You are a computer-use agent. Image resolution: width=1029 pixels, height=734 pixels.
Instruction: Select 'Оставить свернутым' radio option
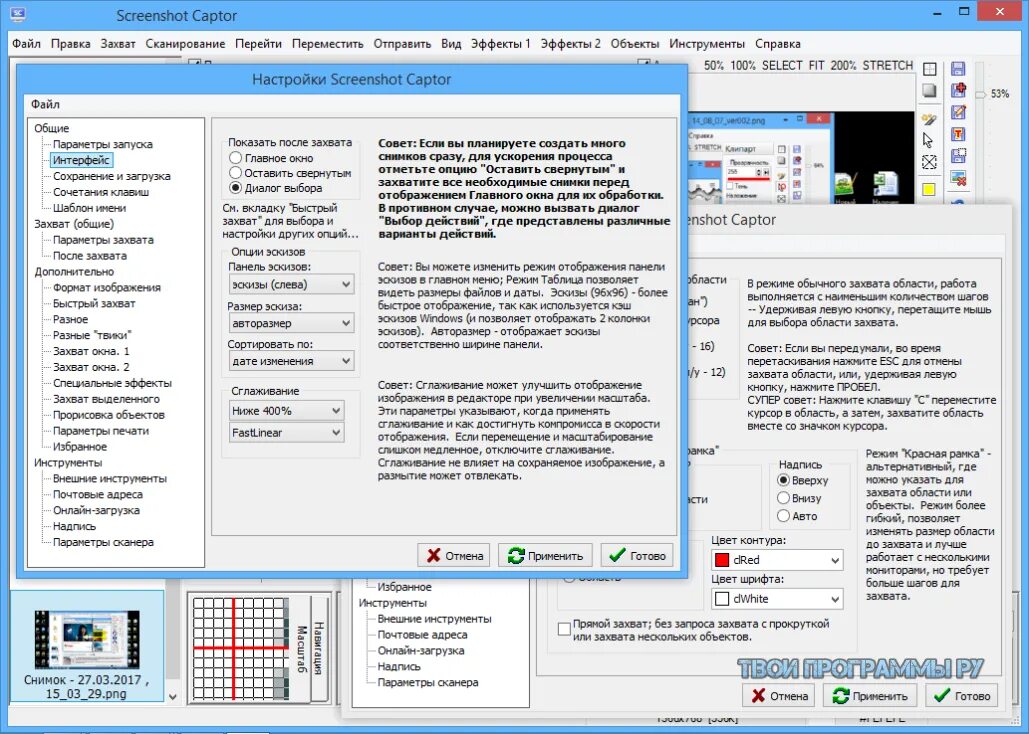236,173
